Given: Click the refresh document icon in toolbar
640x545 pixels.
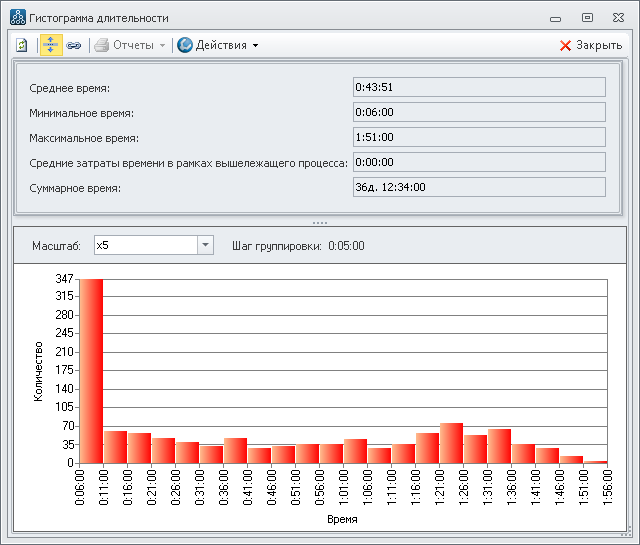Looking at the screenshot, I should click(x=21, y=45).
